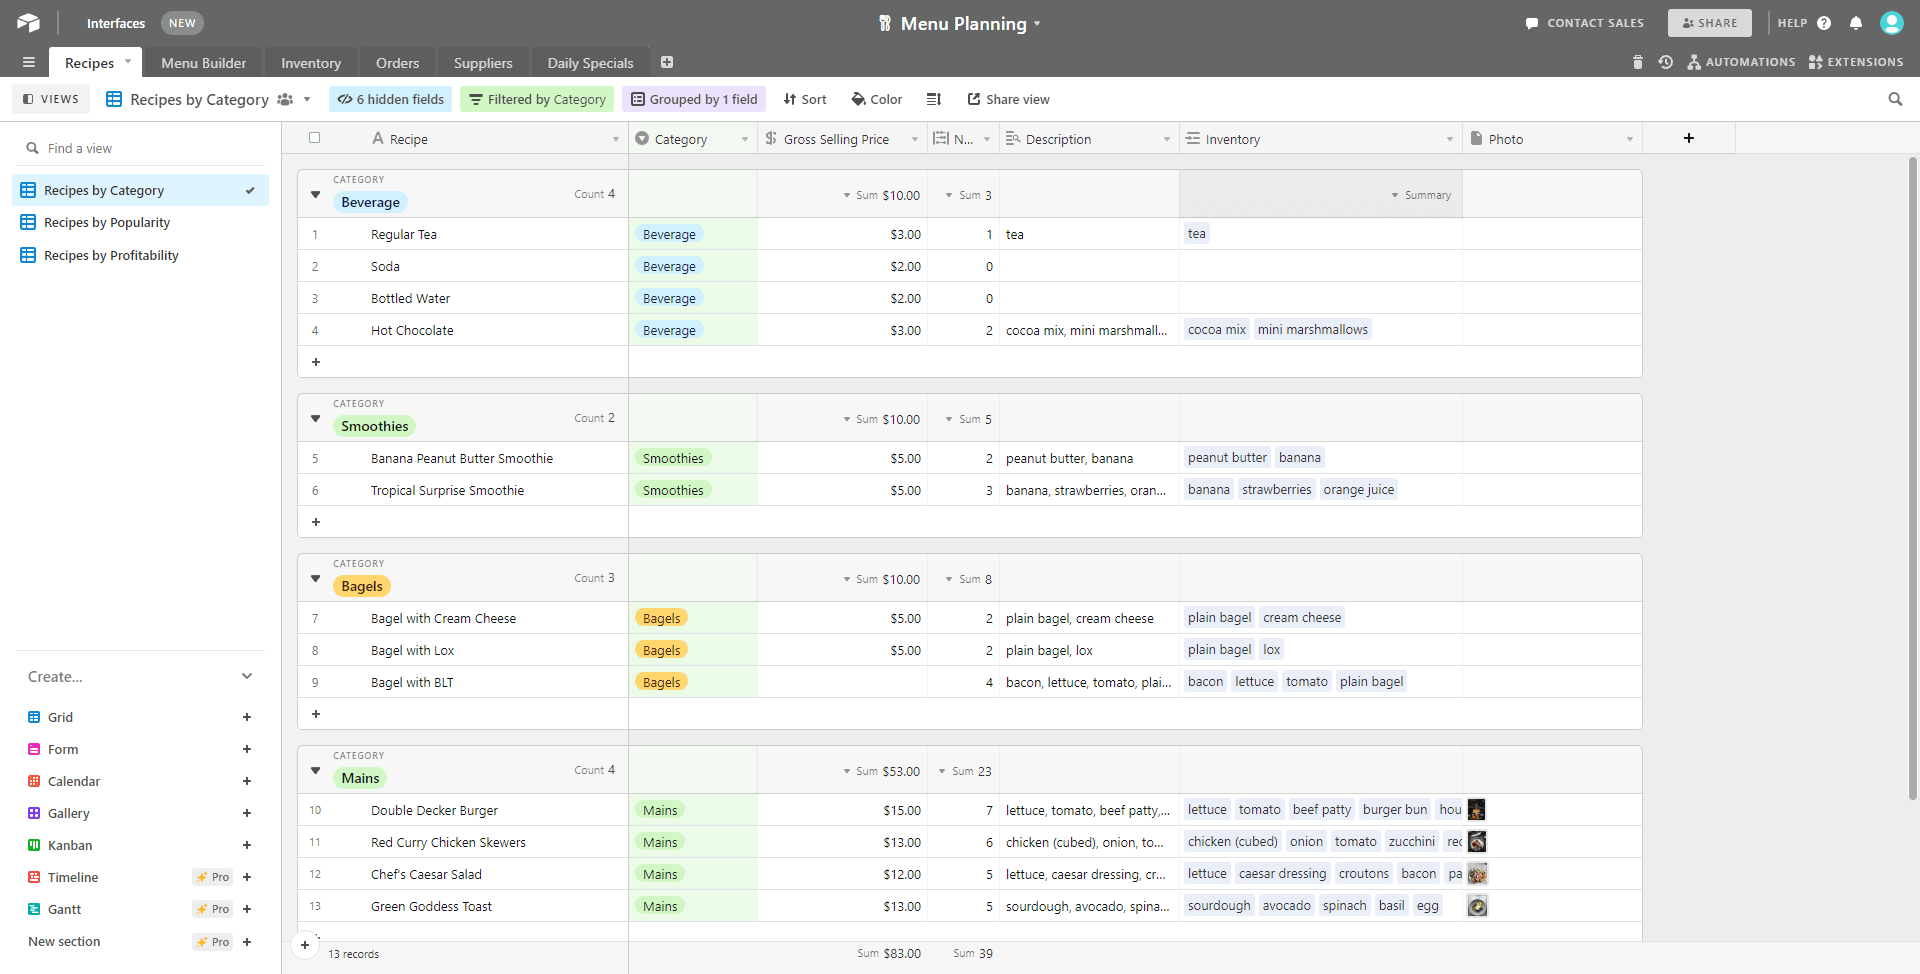1920x974 pixels.
Task: Open the trash icon in the top bar
Action: pyautogui.click(x=1637, y=62)
